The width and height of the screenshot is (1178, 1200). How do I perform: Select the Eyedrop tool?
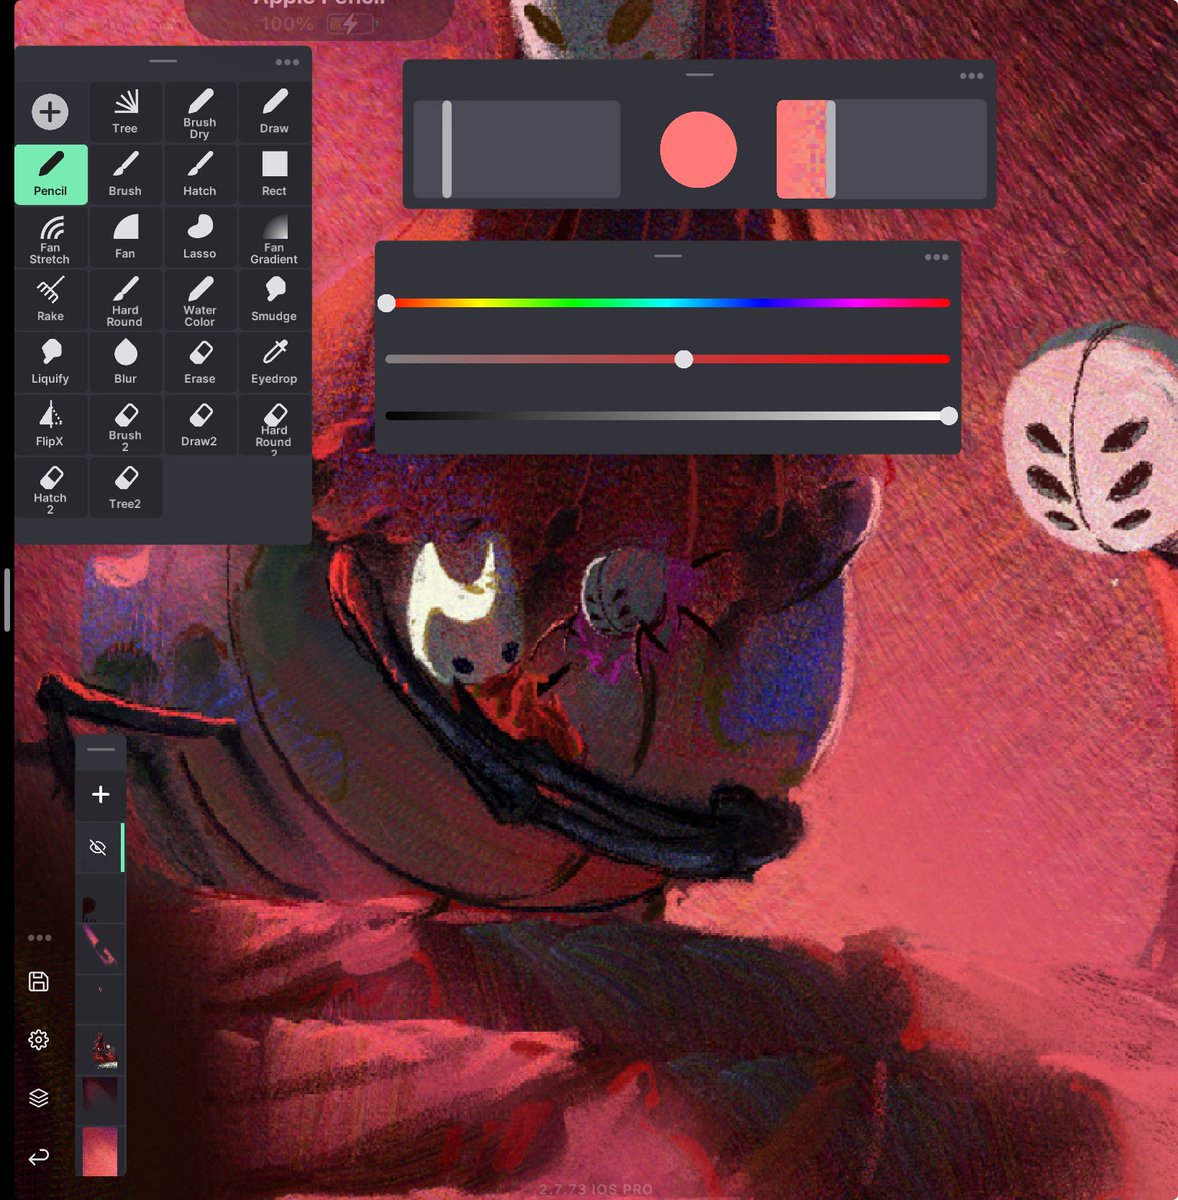click(274, 363)
